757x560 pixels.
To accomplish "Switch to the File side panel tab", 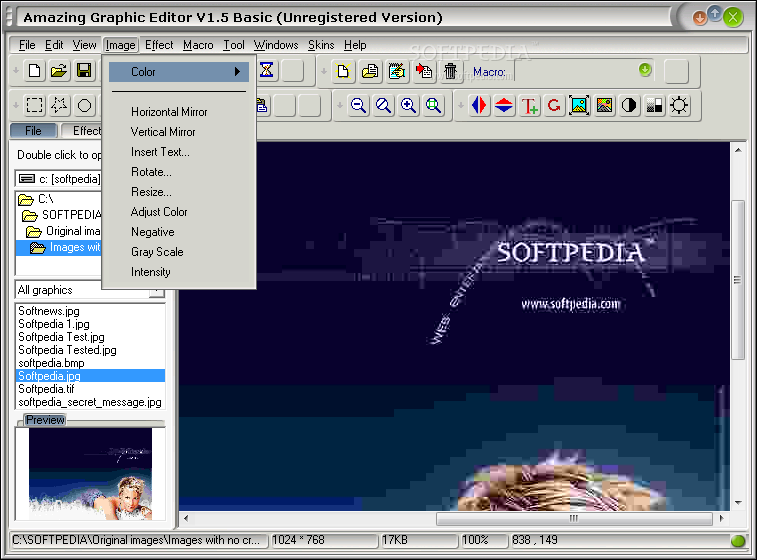I will coord(33,131).
